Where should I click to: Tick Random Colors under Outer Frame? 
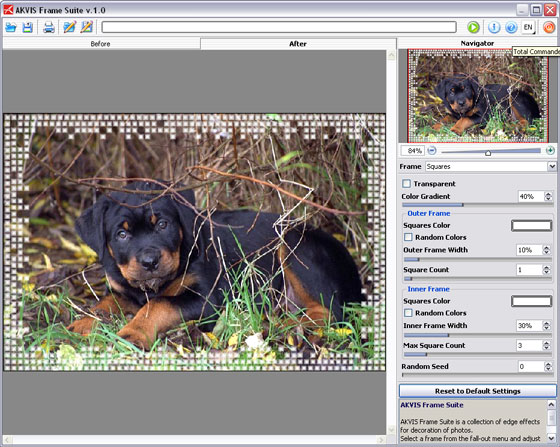coord(408,237)
